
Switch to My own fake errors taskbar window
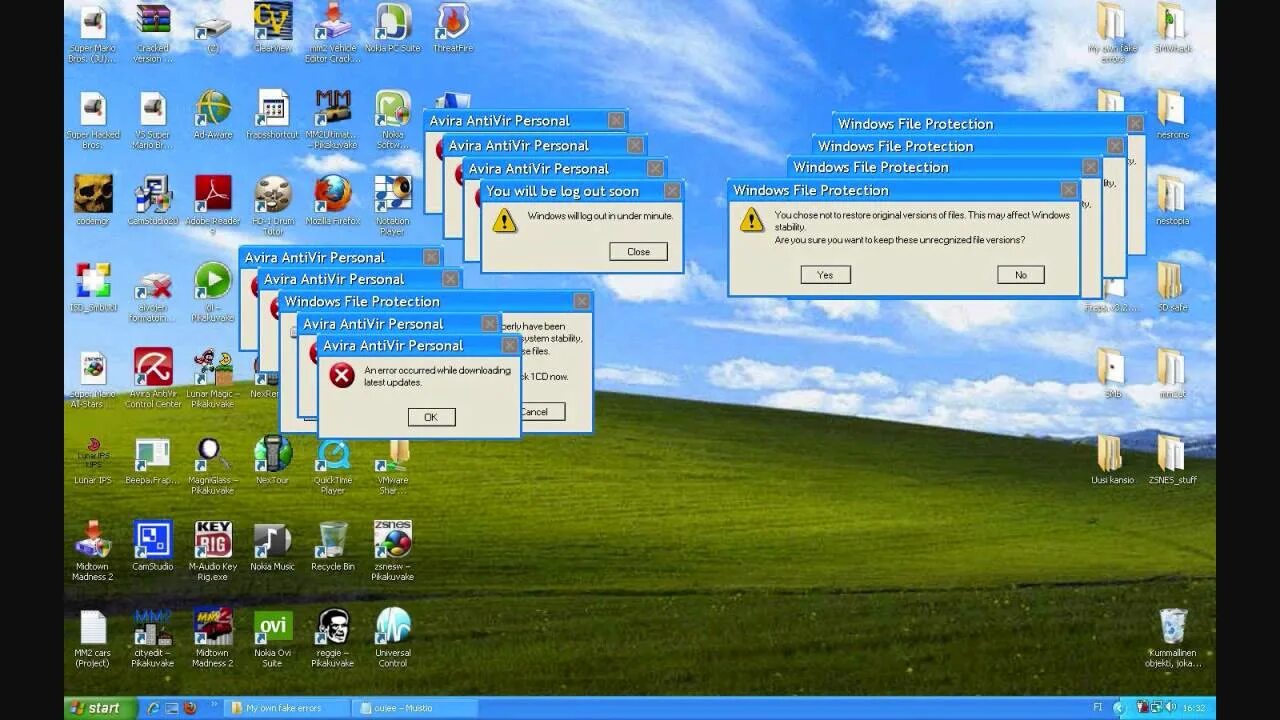point(287,708)
